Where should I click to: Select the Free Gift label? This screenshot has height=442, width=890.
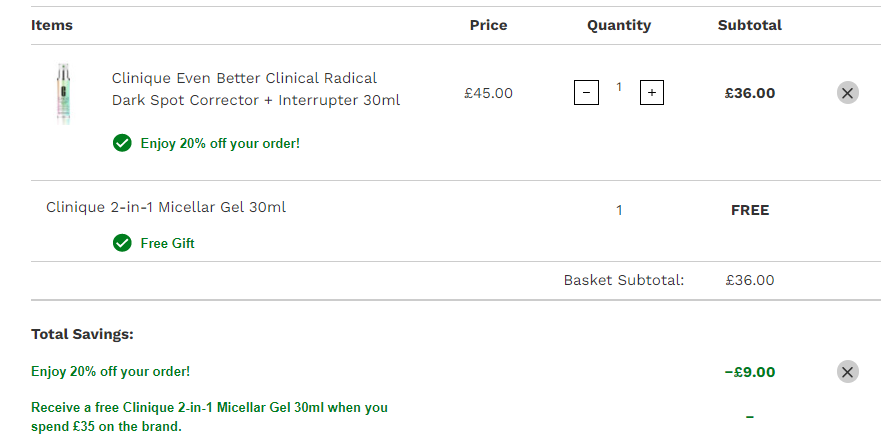pyautogui.click(x=167, y=243)
